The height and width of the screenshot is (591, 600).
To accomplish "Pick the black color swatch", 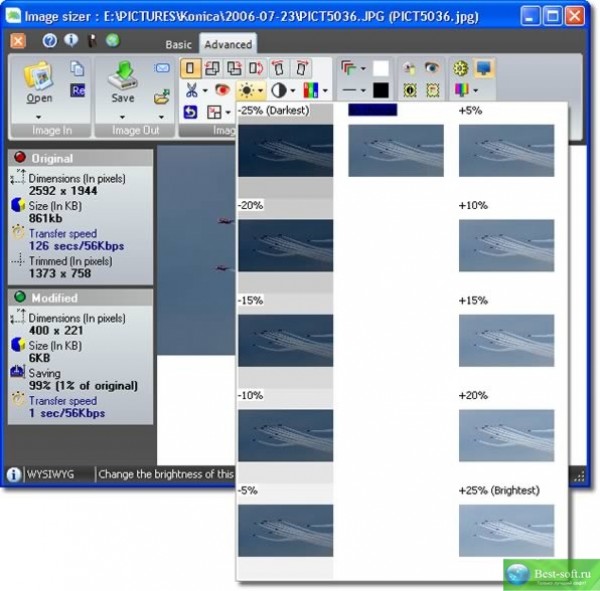I will (x=381, y=91).
